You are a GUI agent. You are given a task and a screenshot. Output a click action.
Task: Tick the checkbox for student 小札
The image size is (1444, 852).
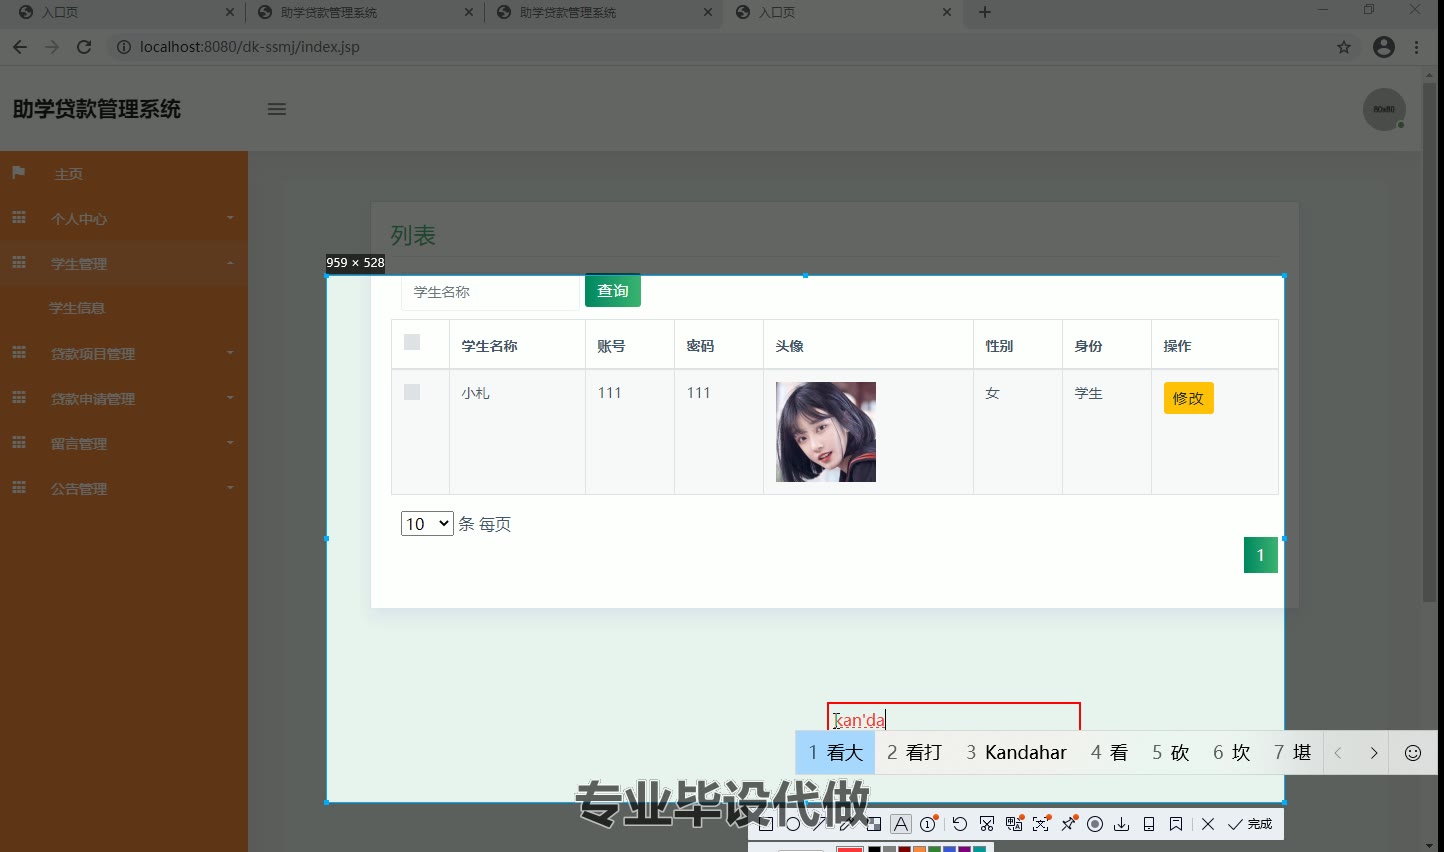[412, 392]
